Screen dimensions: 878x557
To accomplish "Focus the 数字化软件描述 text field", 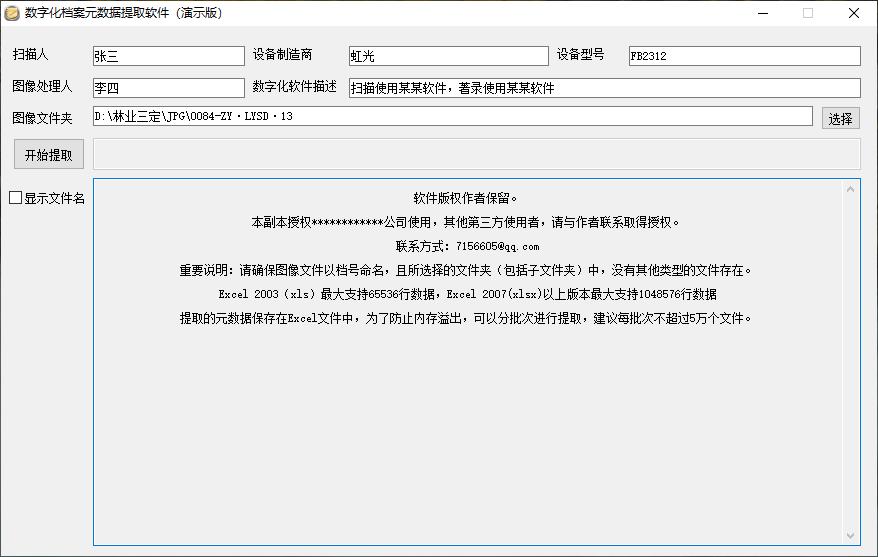I will 604,88.
